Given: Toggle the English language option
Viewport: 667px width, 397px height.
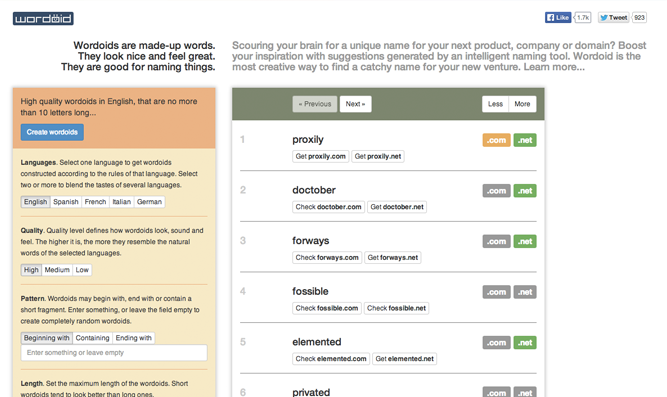Looking at the screenshot, I should [x=35, y=202].
